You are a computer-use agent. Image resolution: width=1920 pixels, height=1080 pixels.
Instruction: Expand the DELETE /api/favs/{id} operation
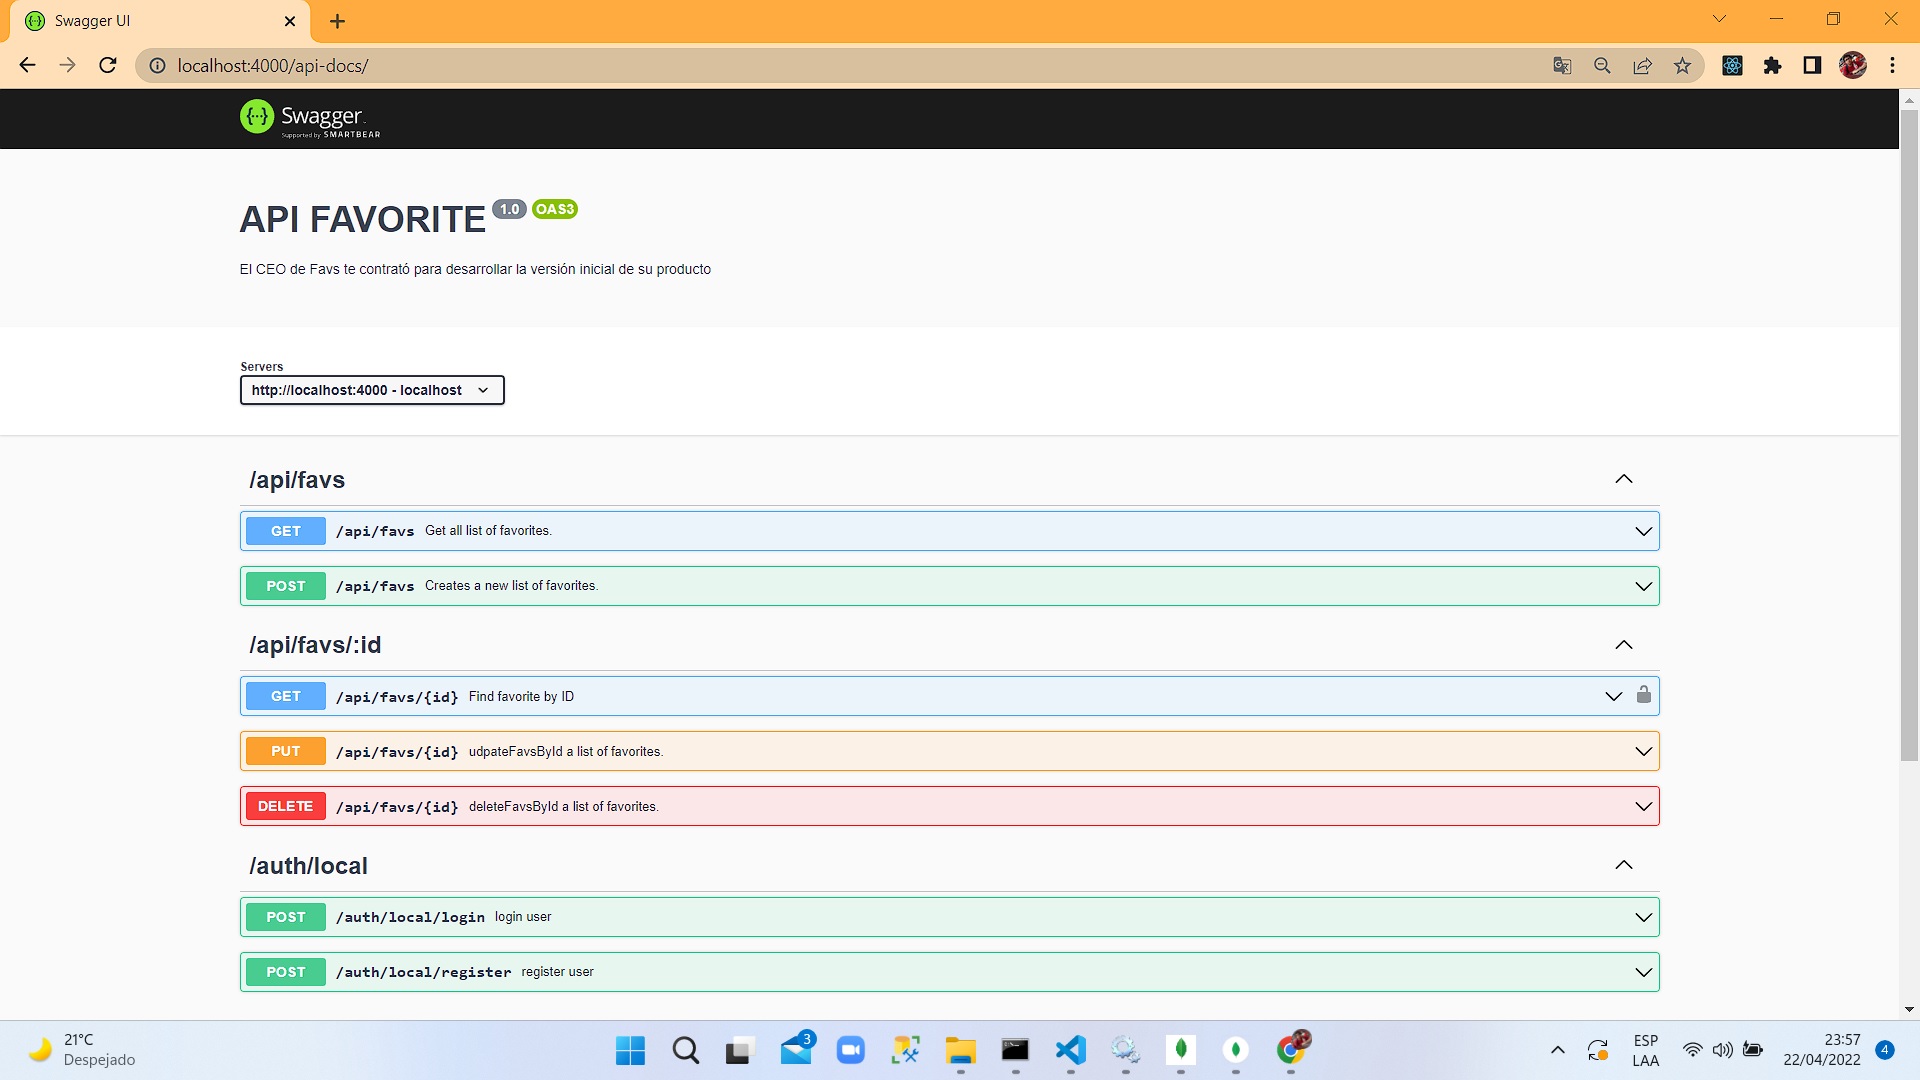(1643, 806)
